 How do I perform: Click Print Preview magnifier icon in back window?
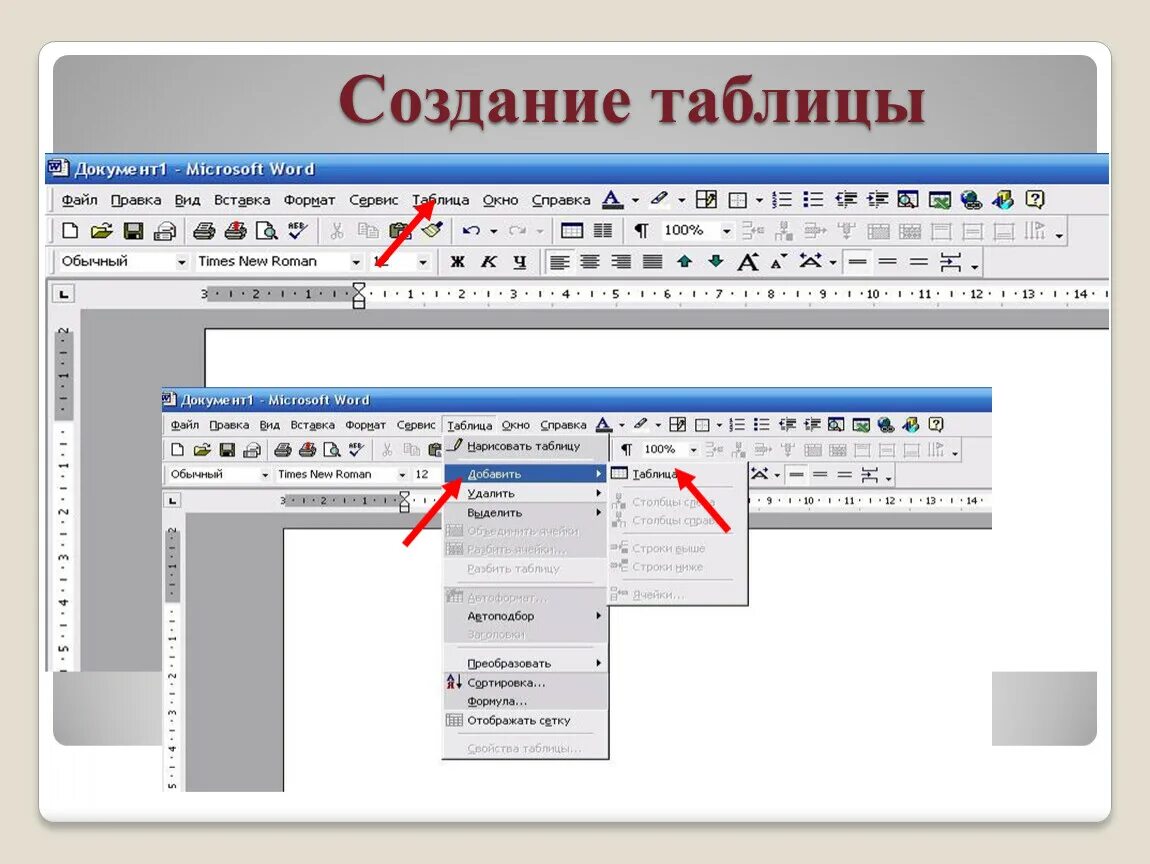(x=266, y=231)
